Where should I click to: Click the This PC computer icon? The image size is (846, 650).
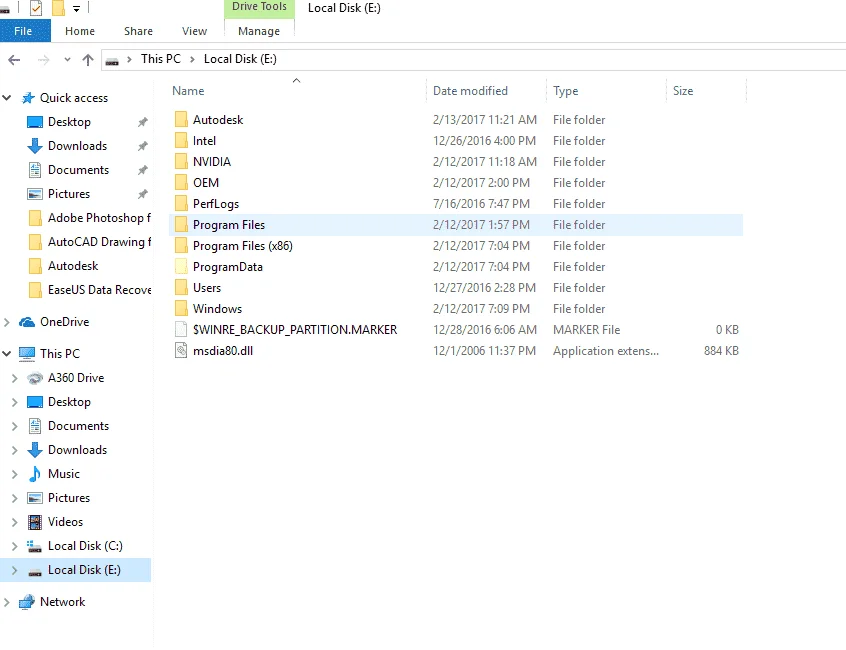(x=27, y=354)
